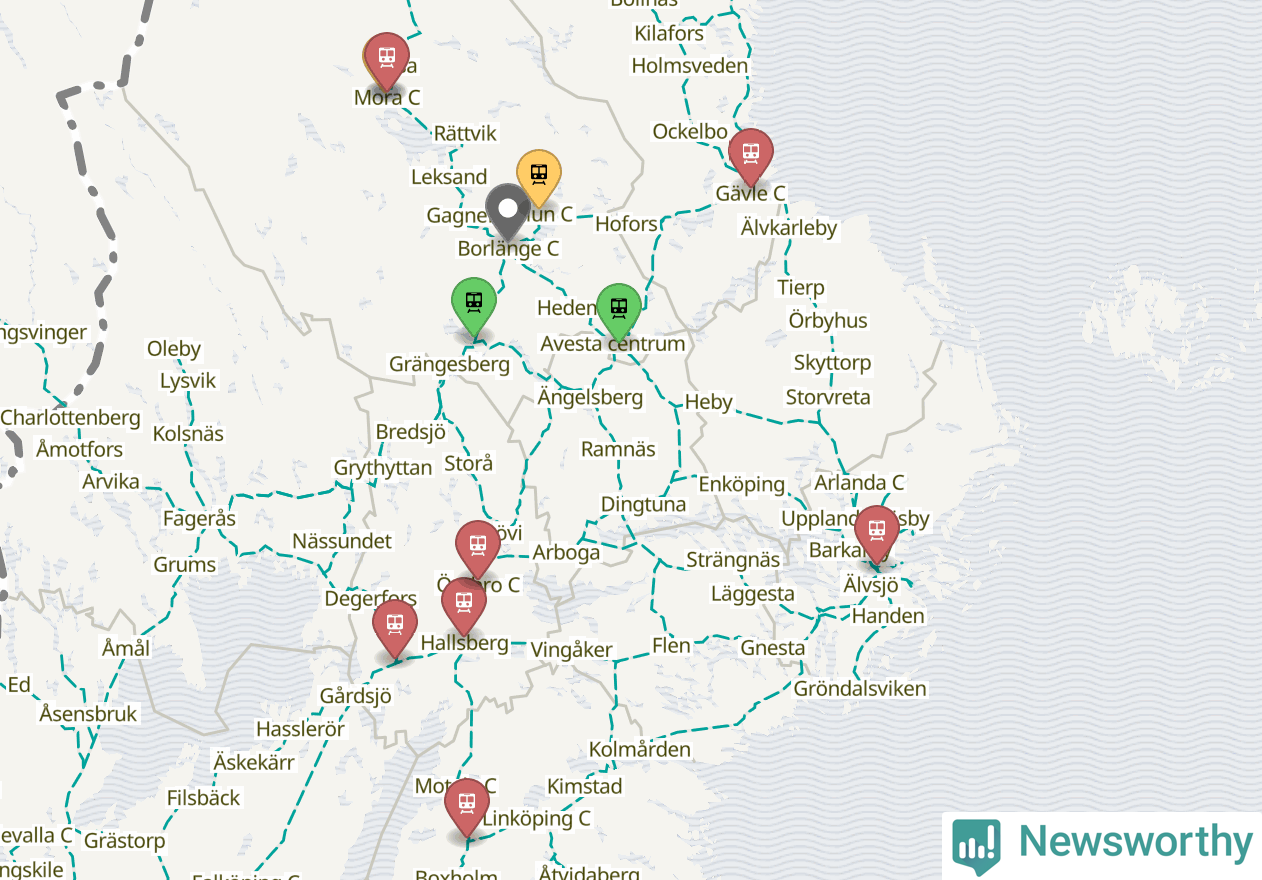The image size is (1262, 880).
Task: Click the Grythyttan label
Action: (383, 468)
